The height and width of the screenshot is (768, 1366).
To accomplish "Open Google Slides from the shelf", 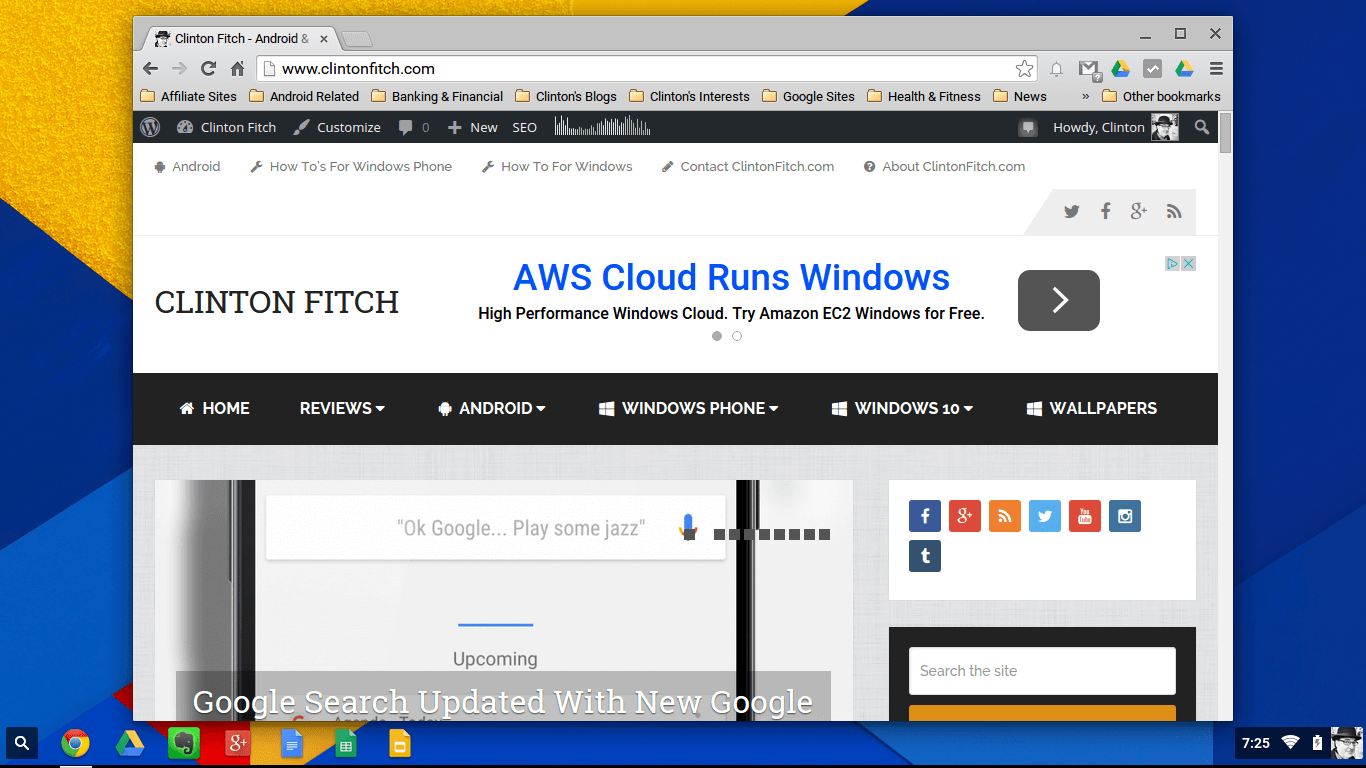I will click(399, 743).
